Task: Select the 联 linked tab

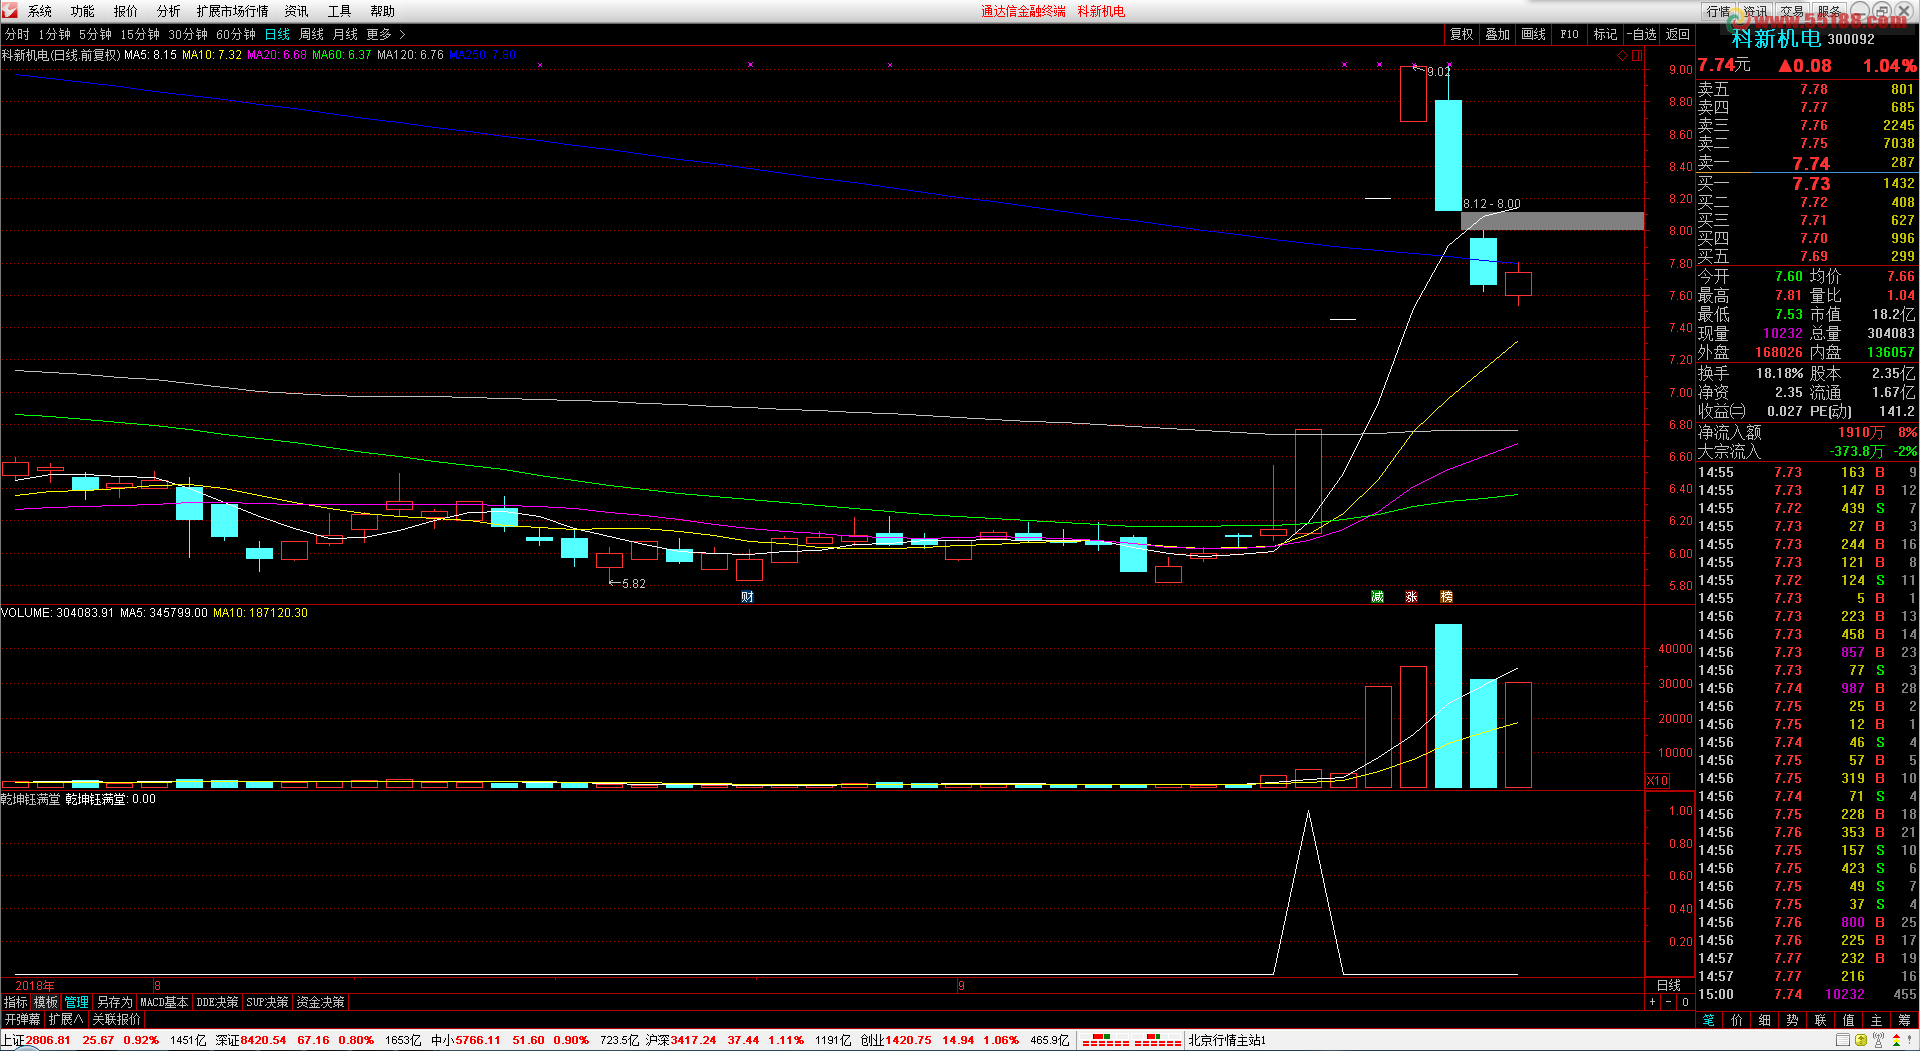Action: [x=1821, y=1020]
